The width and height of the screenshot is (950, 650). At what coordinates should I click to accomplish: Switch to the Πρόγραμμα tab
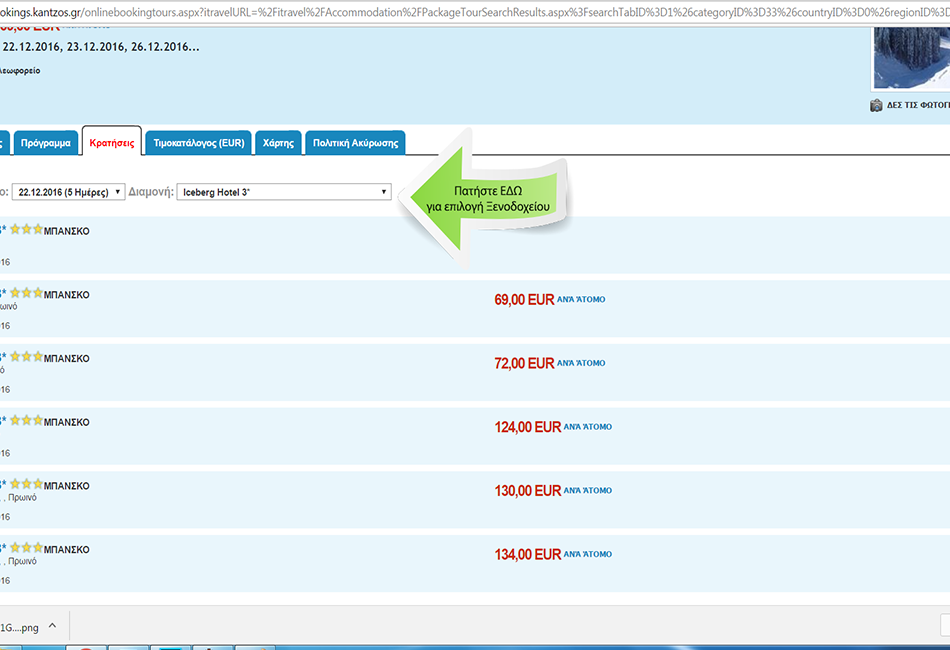coord(46,143)
